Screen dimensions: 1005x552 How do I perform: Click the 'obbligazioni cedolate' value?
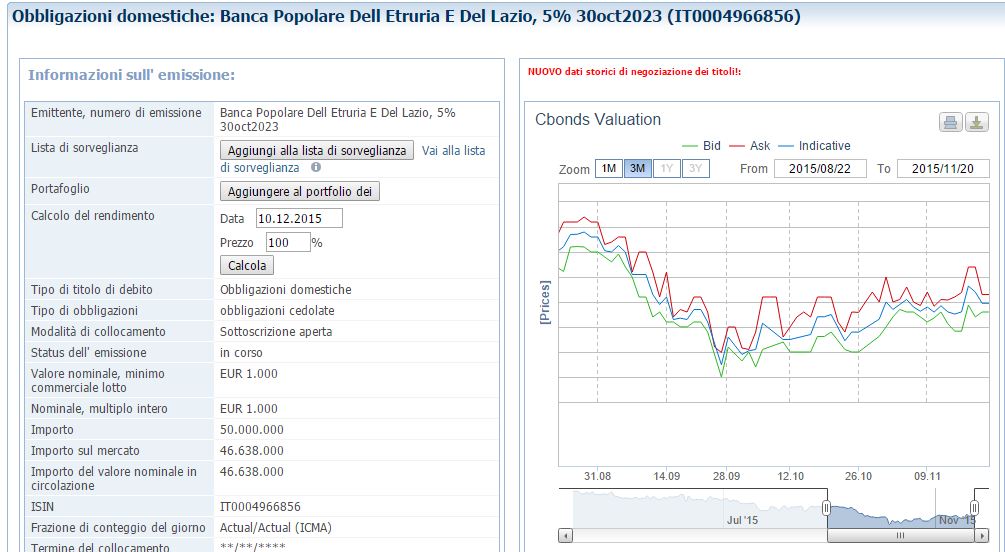tap(277, 310)
